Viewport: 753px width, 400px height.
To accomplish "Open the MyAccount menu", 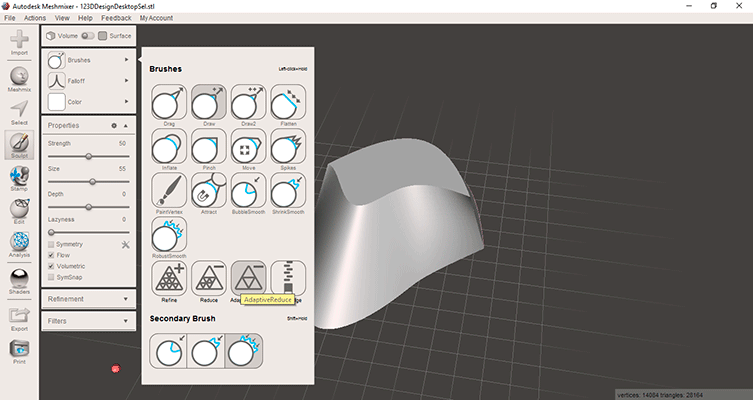I will (x=156, y=18).
